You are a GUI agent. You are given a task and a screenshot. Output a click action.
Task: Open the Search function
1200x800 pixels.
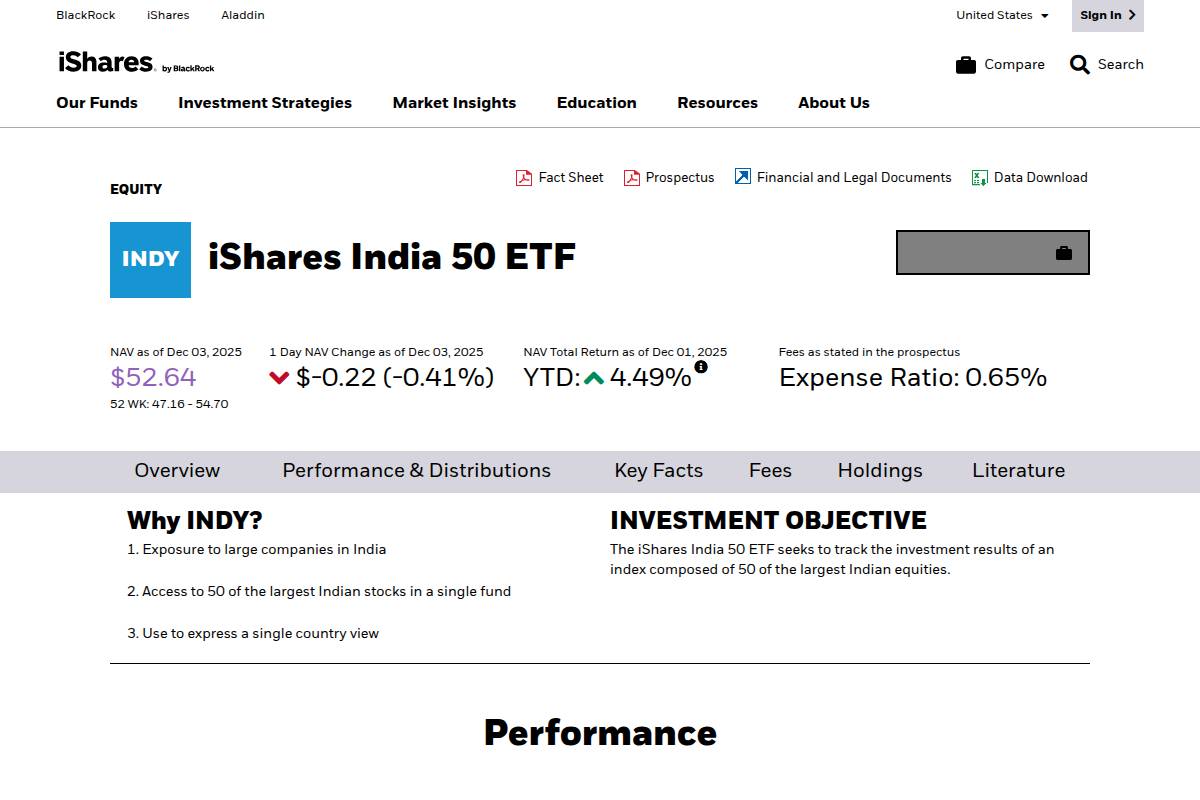click(x=1107, y=64)
